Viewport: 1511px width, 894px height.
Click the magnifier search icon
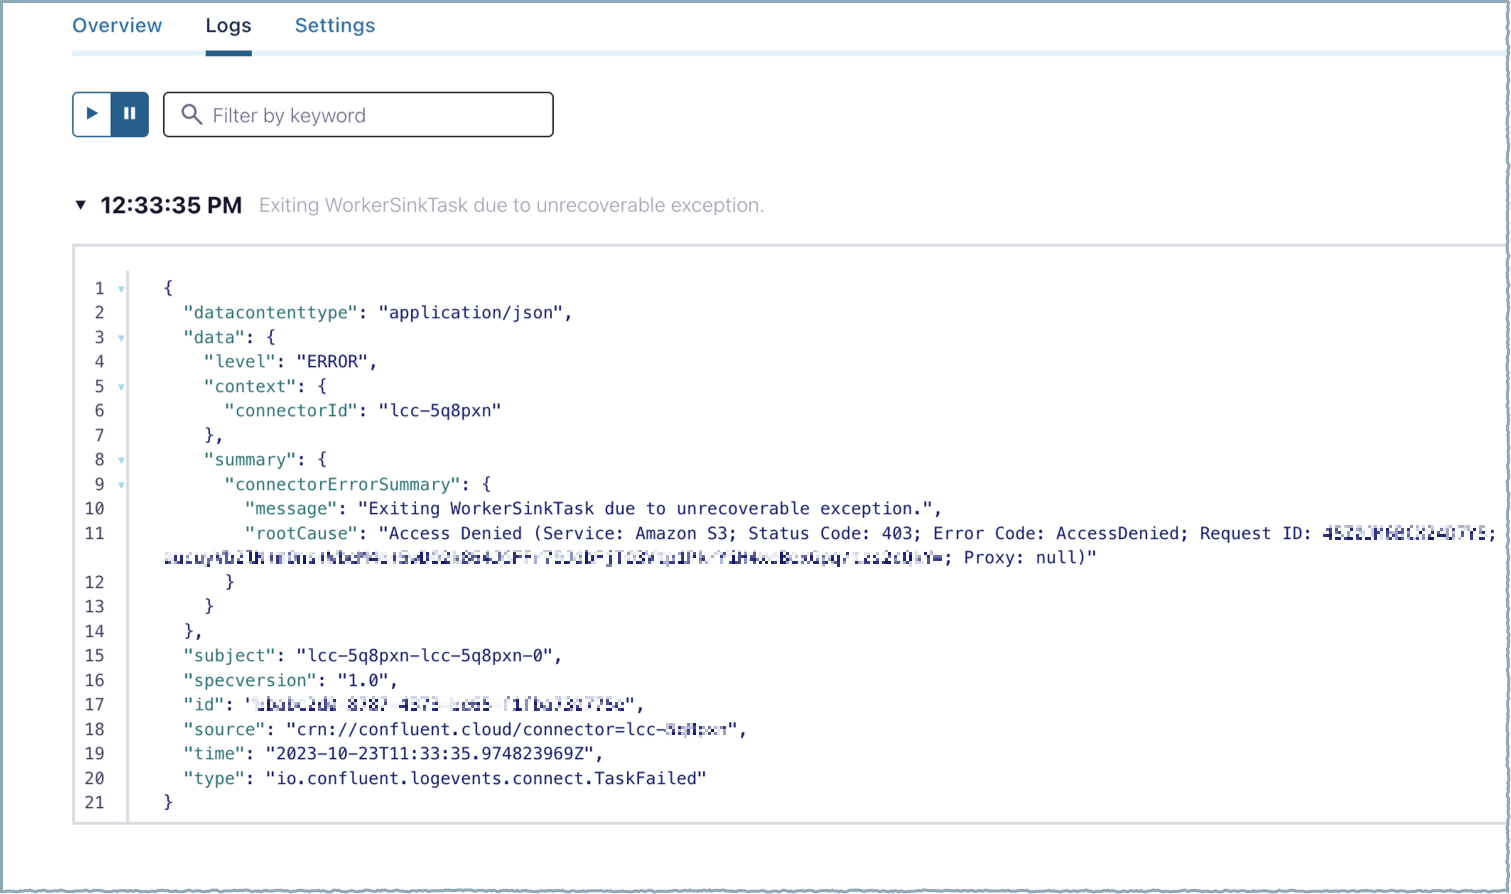(191, 115)
